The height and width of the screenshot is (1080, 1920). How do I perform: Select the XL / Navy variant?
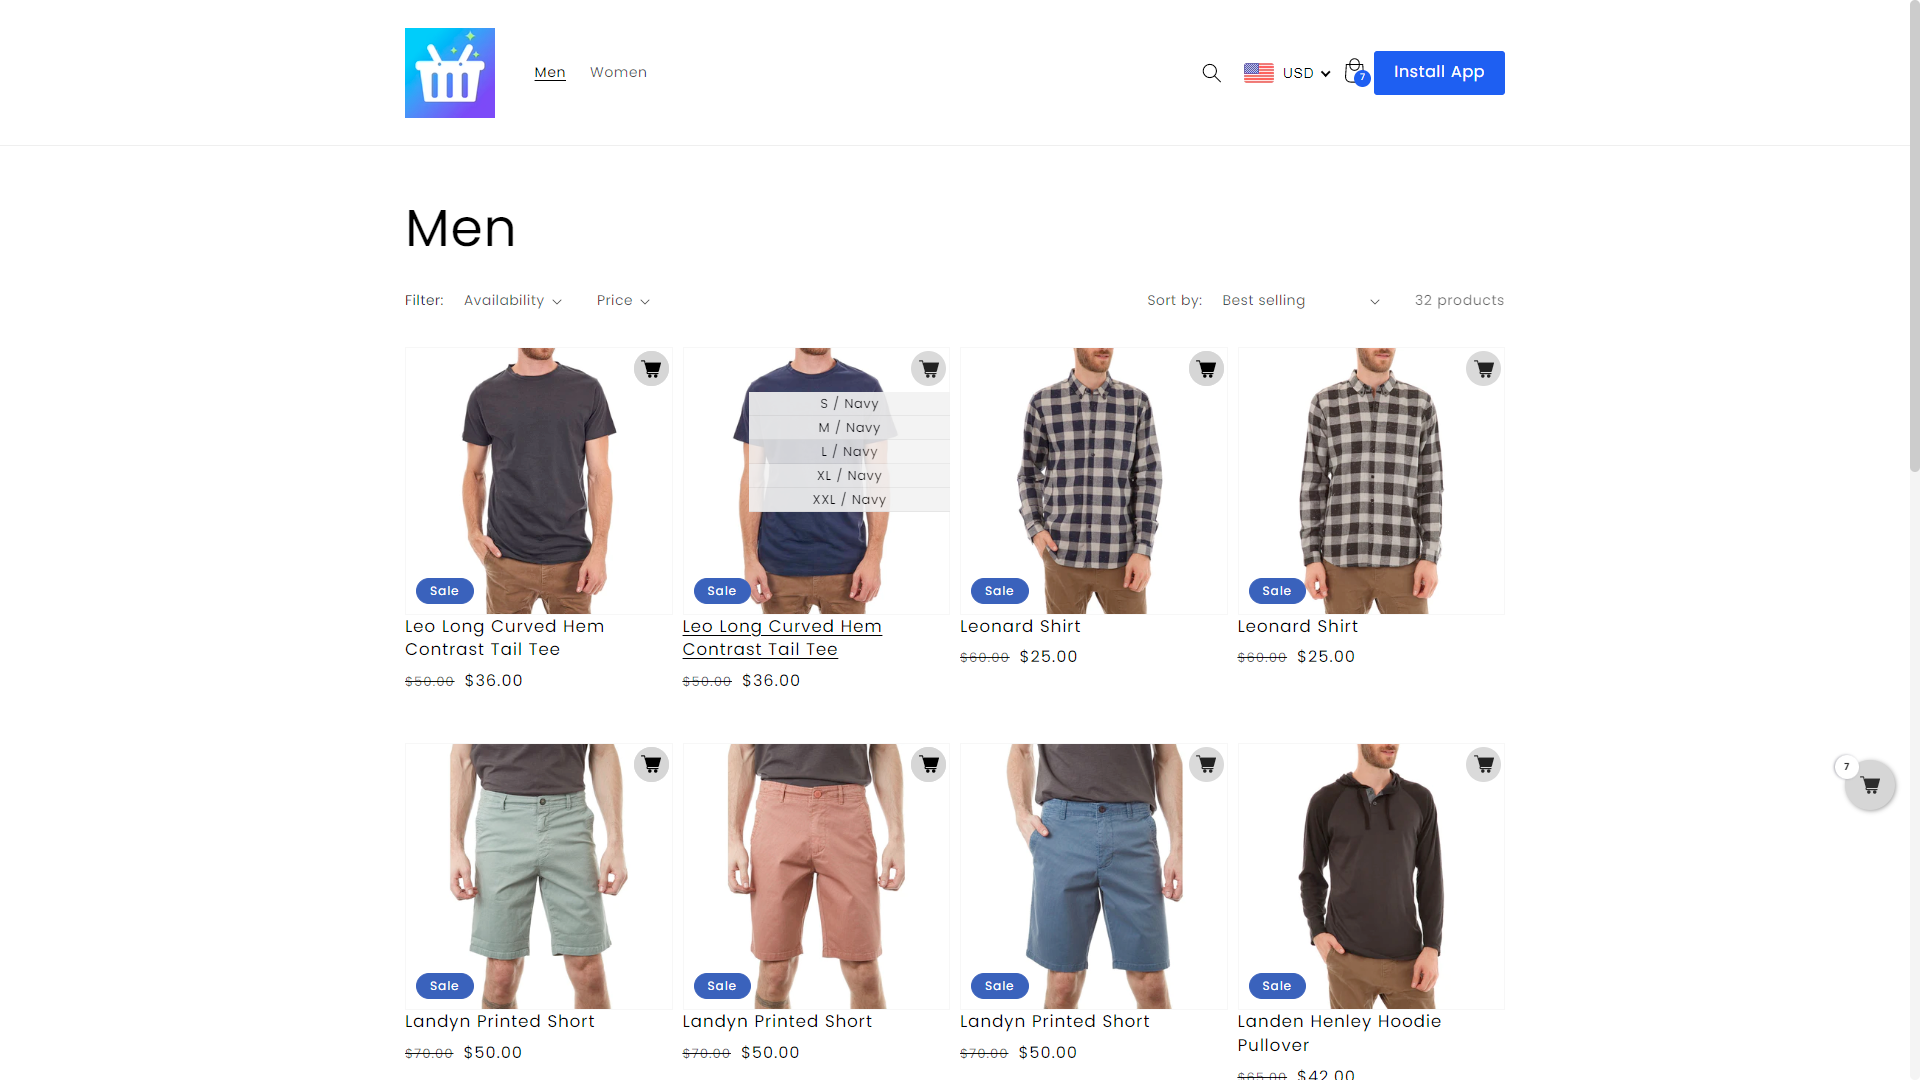click(x=849, y=476)
